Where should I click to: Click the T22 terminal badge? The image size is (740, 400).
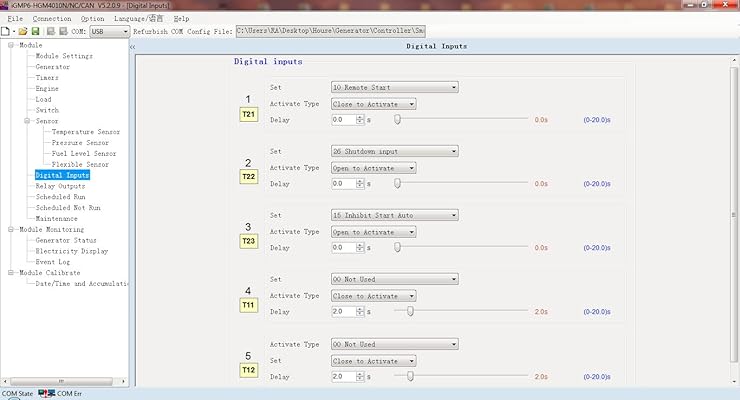[x=248, y=176]
